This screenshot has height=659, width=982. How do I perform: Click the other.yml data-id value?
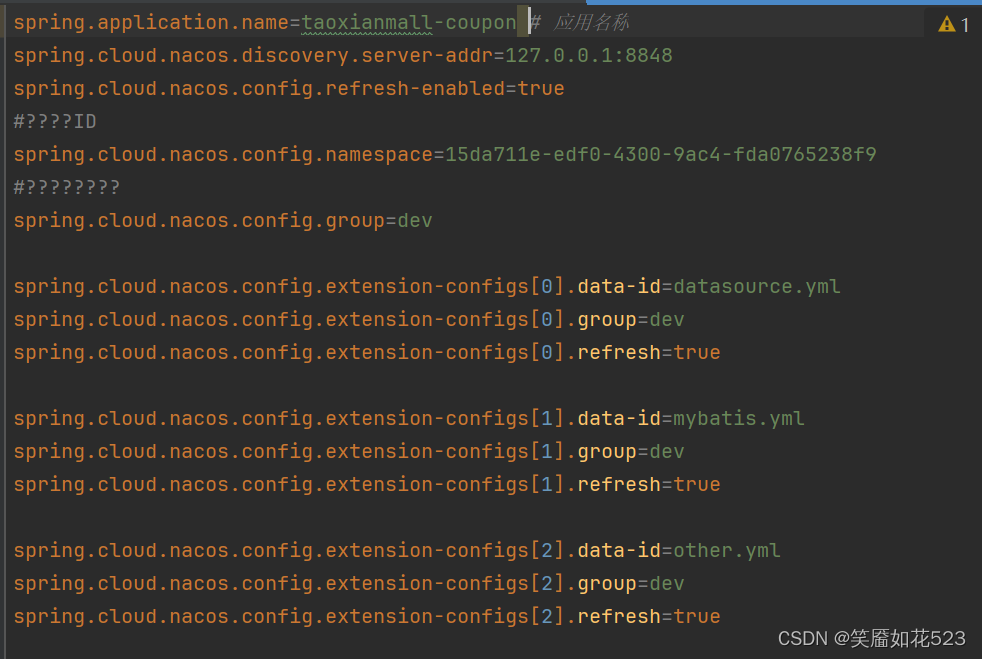click(x=727, y=550)
